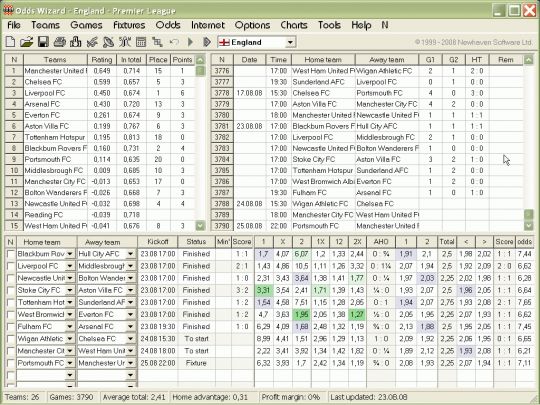This screenshot has height=405, width=540.
Task: Click the Home team header in fixtures table
Action: [323, 60]
